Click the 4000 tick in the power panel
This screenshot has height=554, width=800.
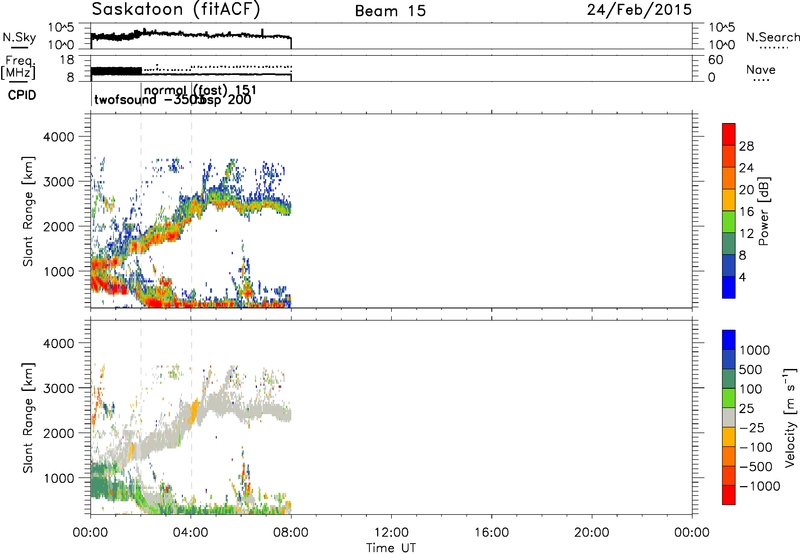pos(59,137)
